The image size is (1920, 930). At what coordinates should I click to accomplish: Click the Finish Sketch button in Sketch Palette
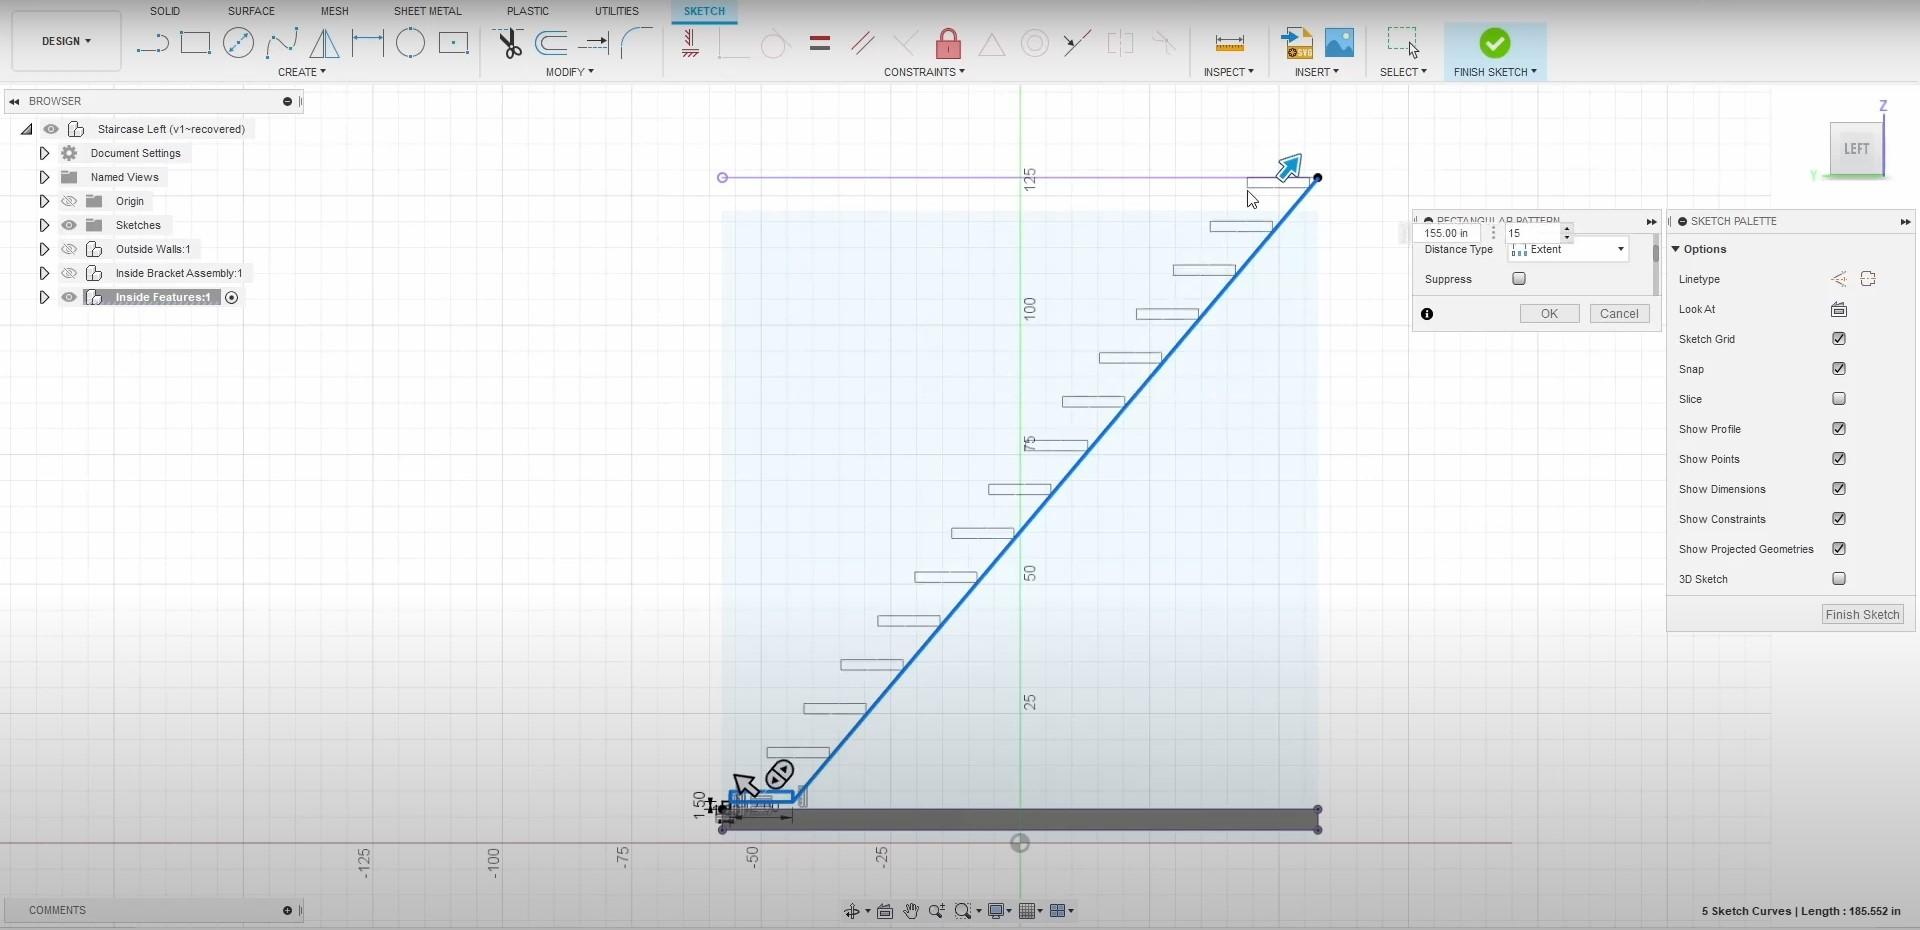[x=1862, y=615]
